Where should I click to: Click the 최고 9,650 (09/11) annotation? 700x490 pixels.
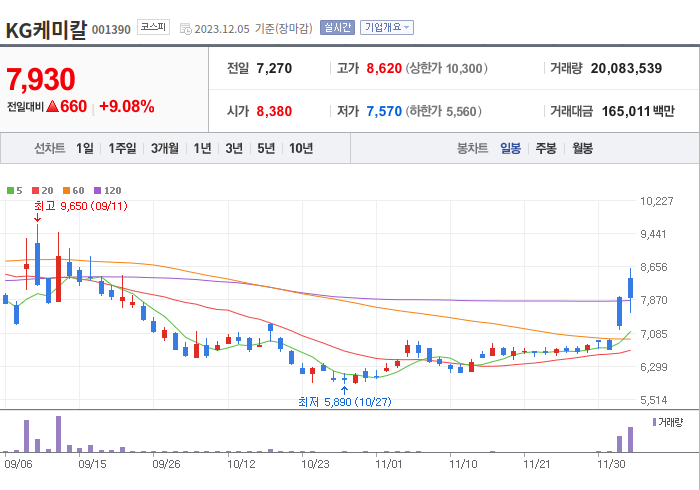click(x=81, y=206)
